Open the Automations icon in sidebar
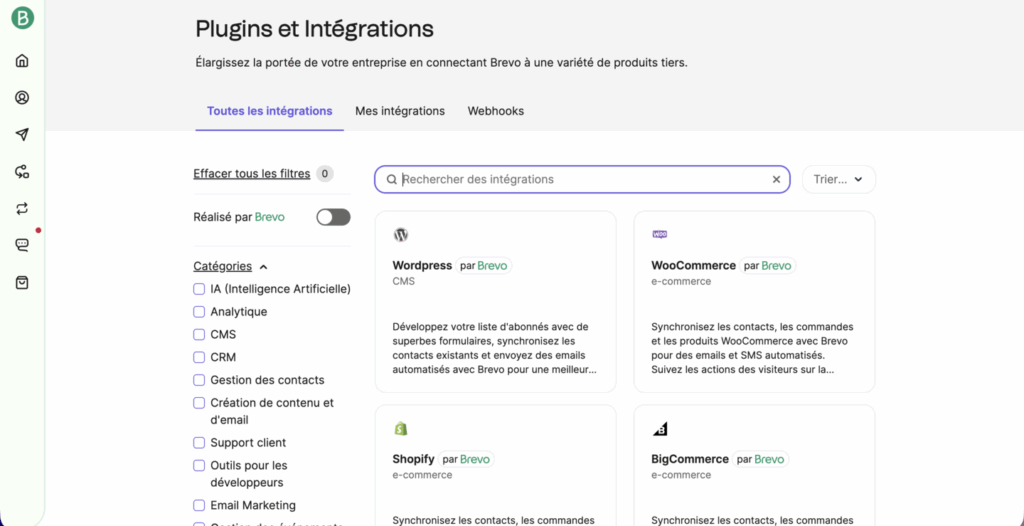The height and width of the screenshot is (526, 1024). click(x=22, y=172)
